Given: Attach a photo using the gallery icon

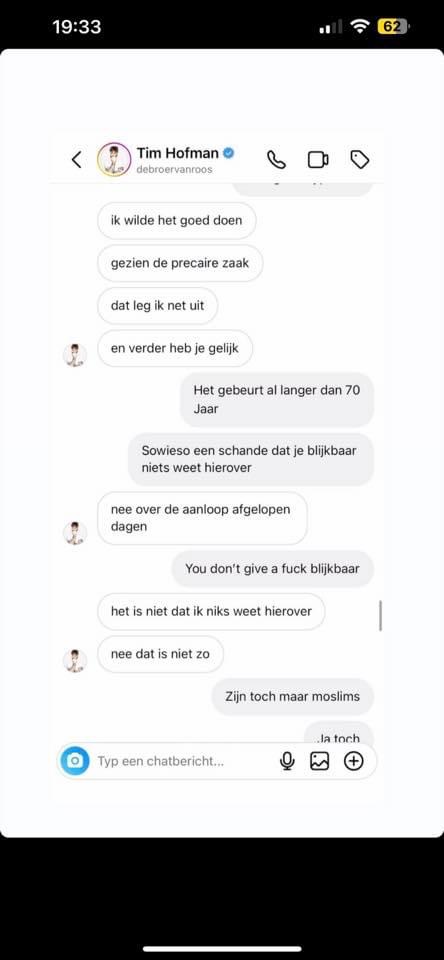Looking at the screenshot, I should pos(320,761).
